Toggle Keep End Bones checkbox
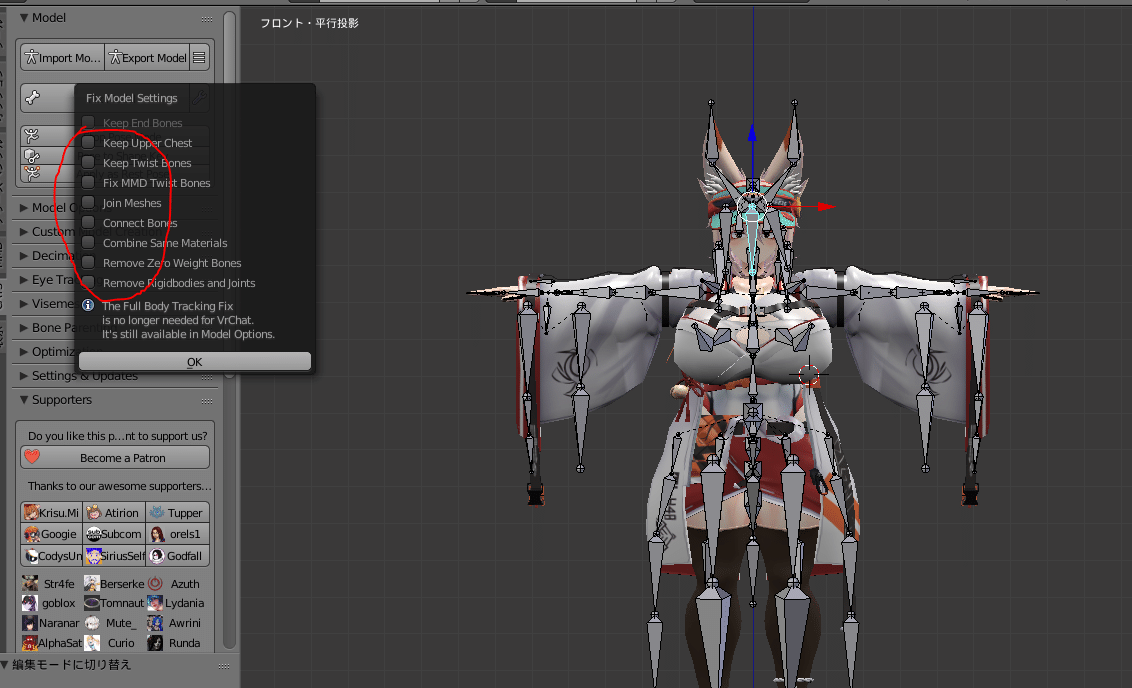This screenshot has height=688, width=1132. click(88, 122)
